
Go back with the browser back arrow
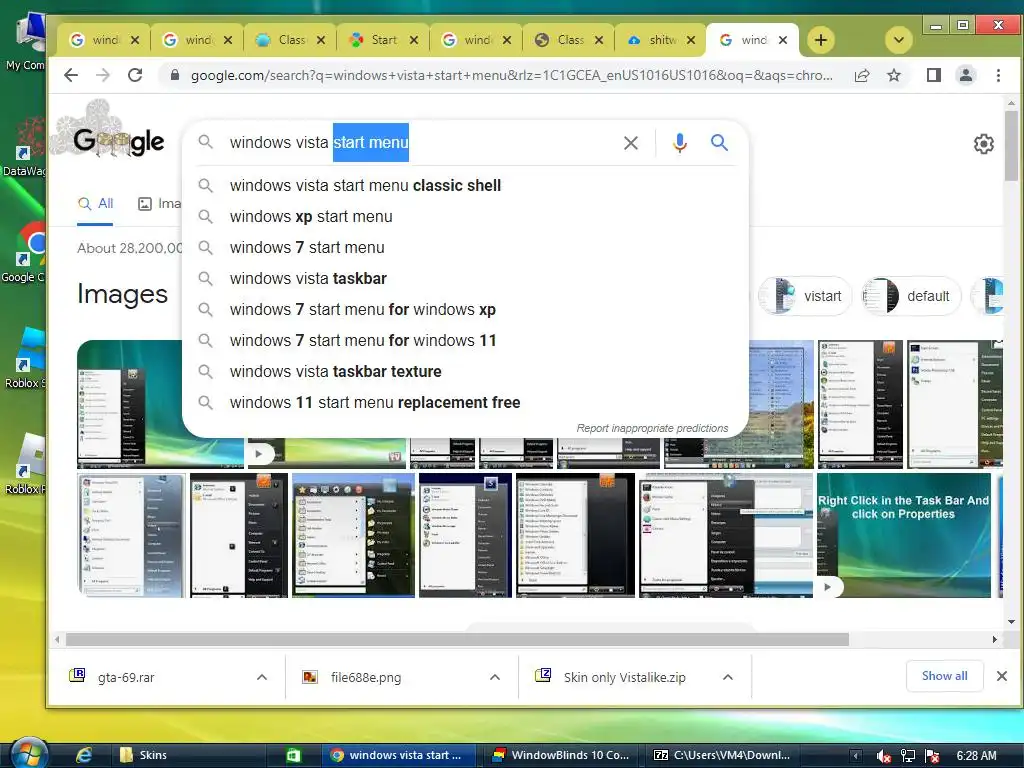tap(71, 75)
